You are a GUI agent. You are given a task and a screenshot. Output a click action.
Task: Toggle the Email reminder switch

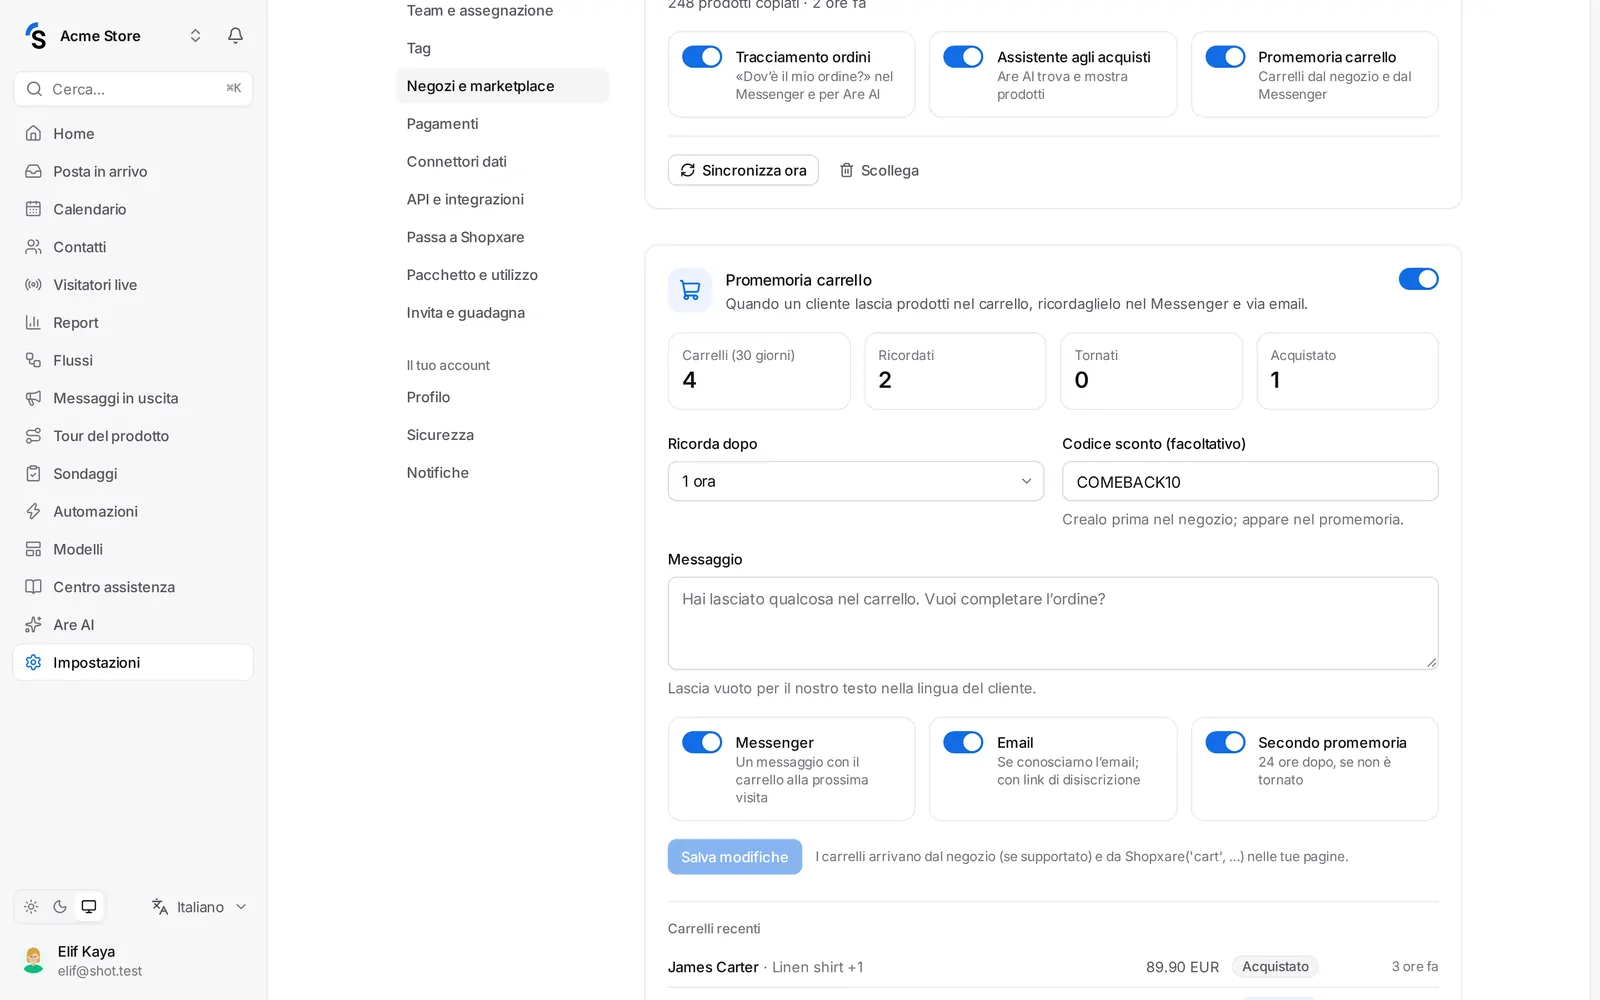point(963,742)
